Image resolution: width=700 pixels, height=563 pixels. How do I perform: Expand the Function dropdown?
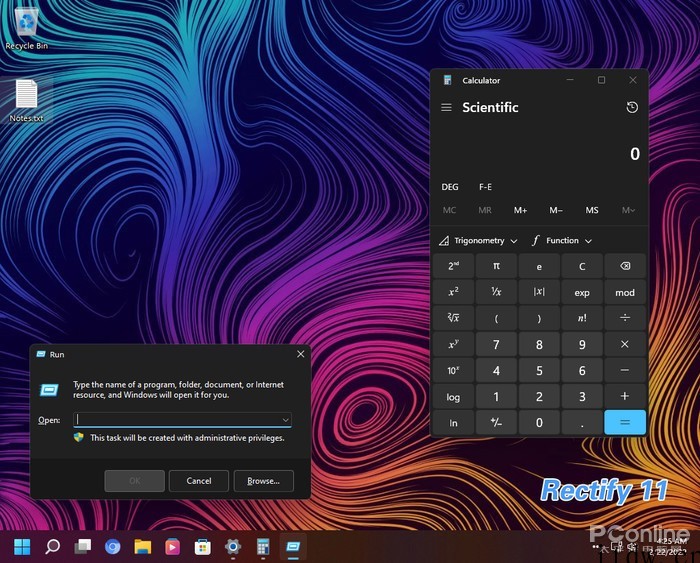pyautogui.click(x=562, y=241)
